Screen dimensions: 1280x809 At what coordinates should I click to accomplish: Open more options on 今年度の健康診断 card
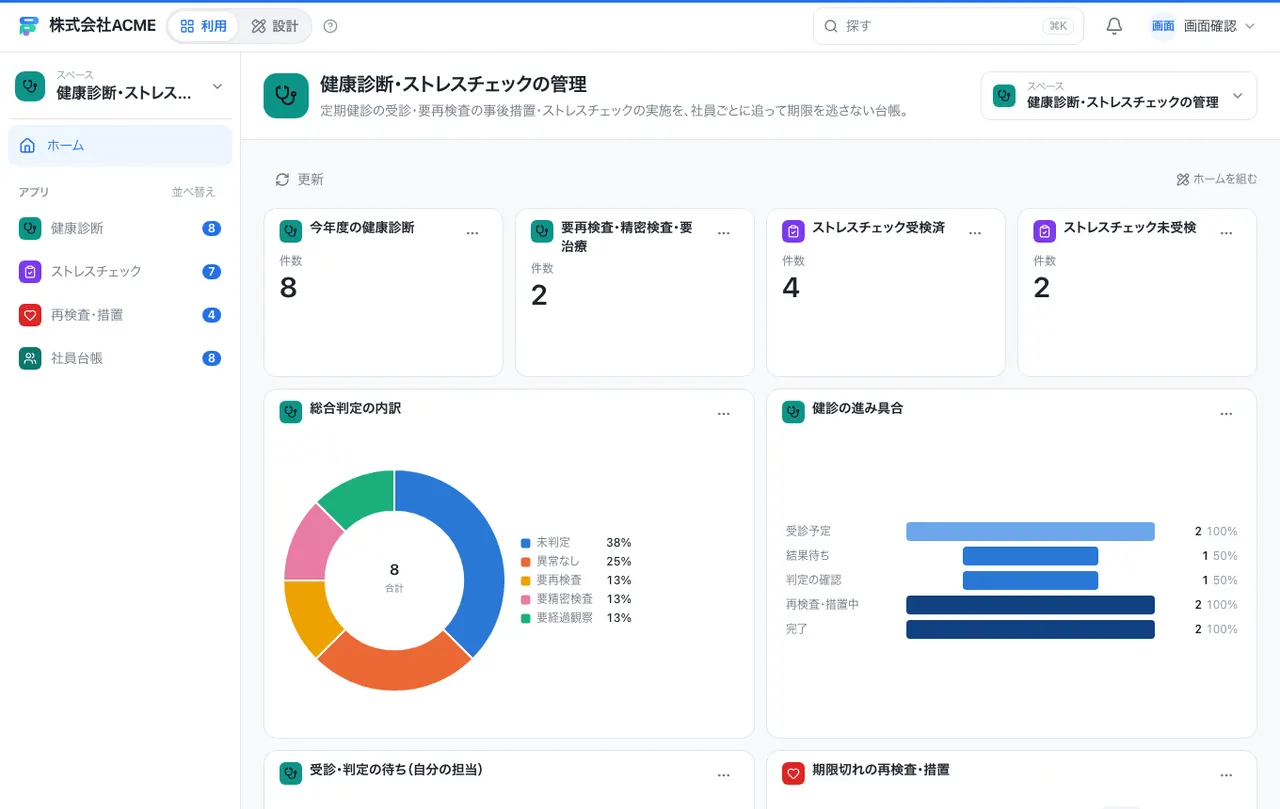pos(473,233)
